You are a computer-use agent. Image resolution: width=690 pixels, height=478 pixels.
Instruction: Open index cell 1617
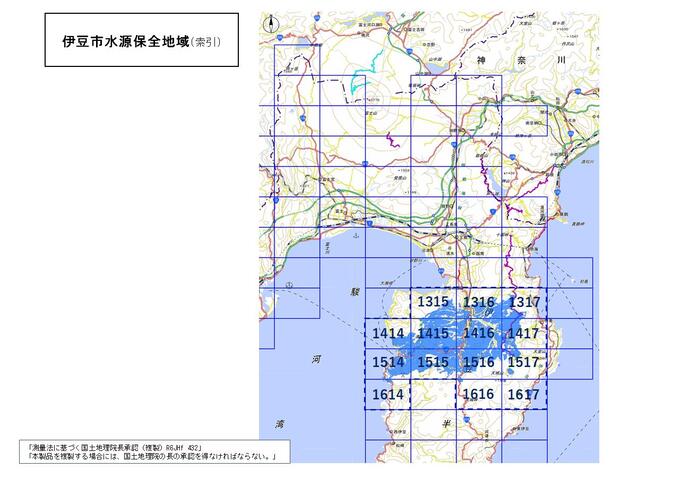coord(524,394)
